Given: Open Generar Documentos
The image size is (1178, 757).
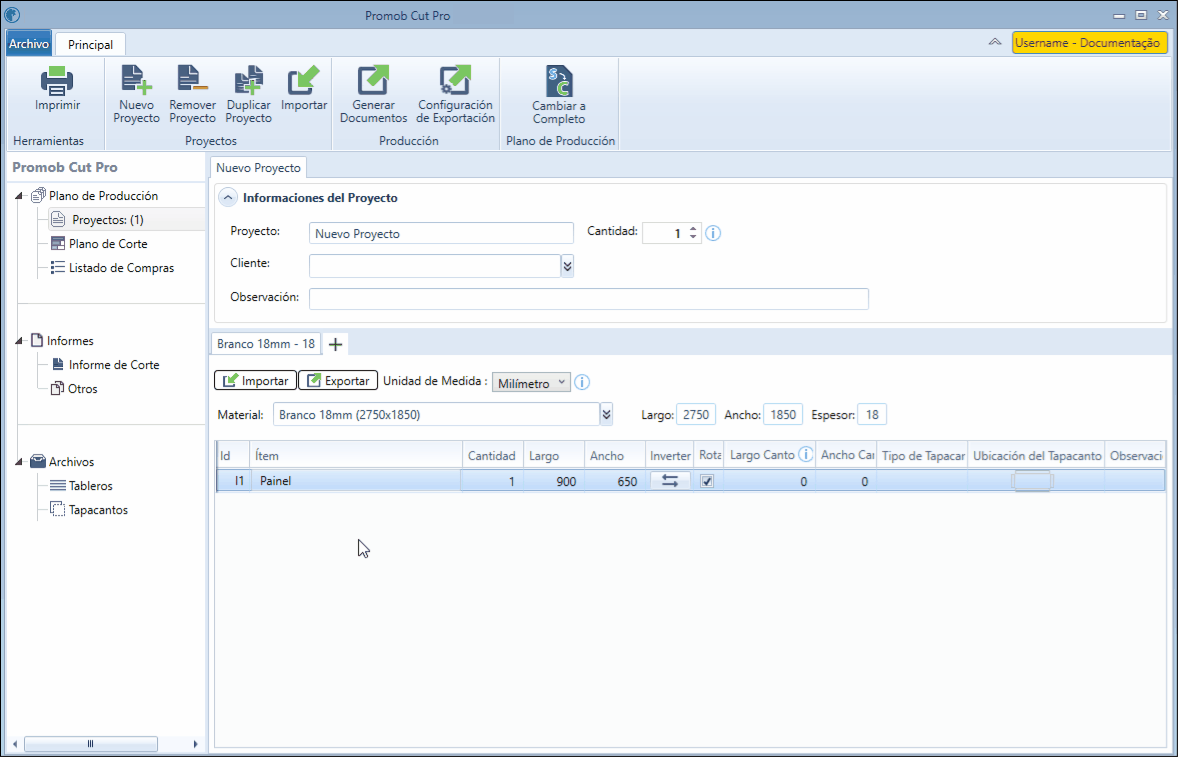Looking at the screenshot, I should tap(373, 80).
